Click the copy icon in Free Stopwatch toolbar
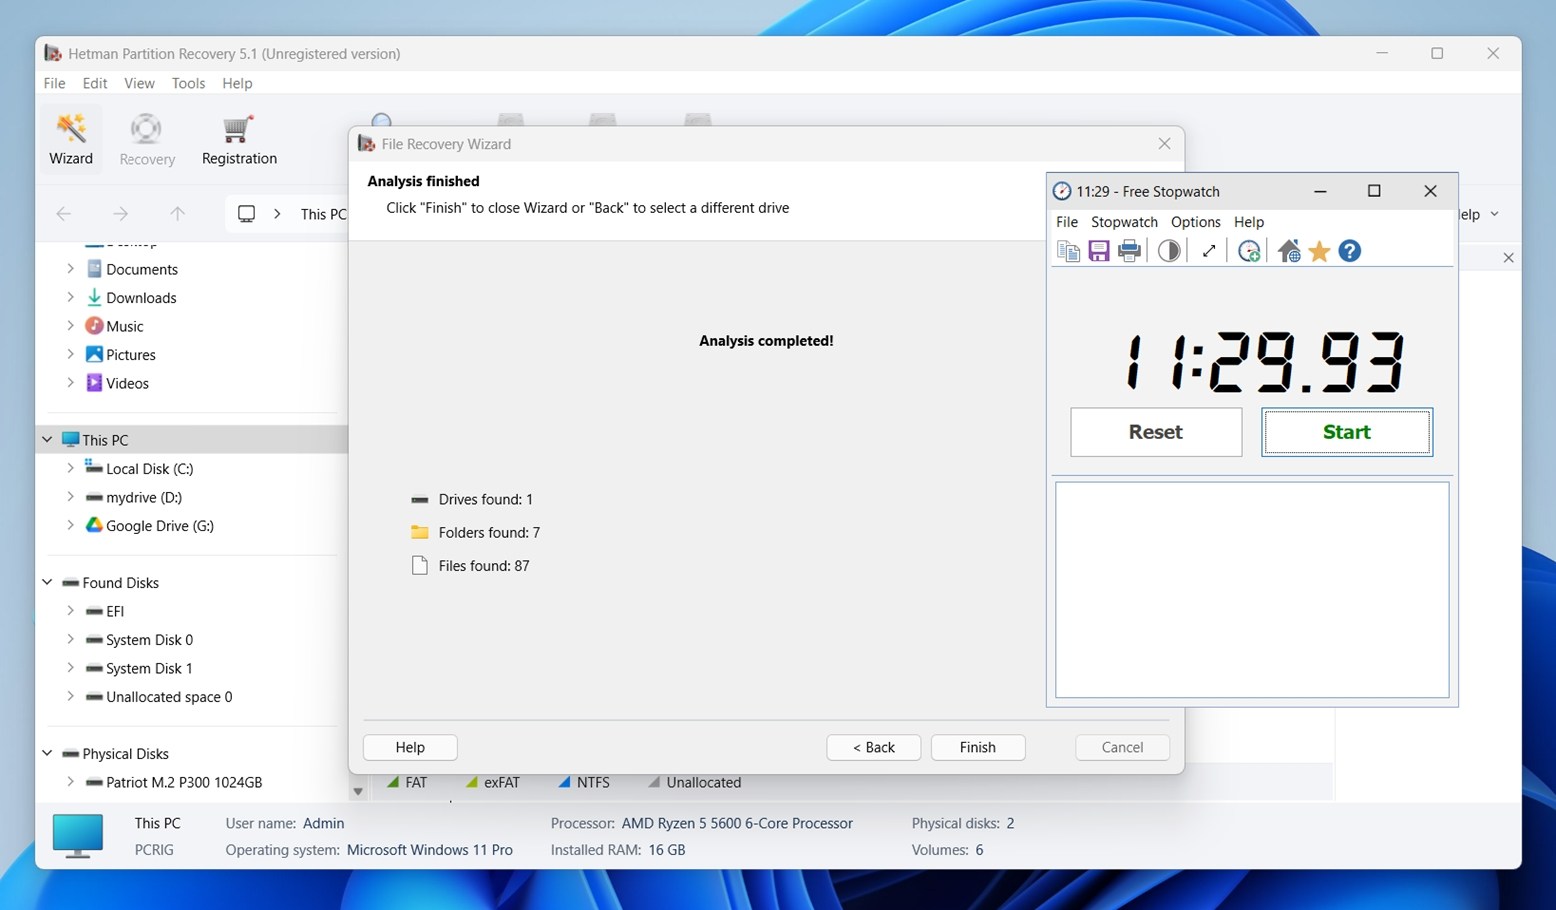Image resolution: width=1556 pixels, height=910 pixels. coord(1068,251)
